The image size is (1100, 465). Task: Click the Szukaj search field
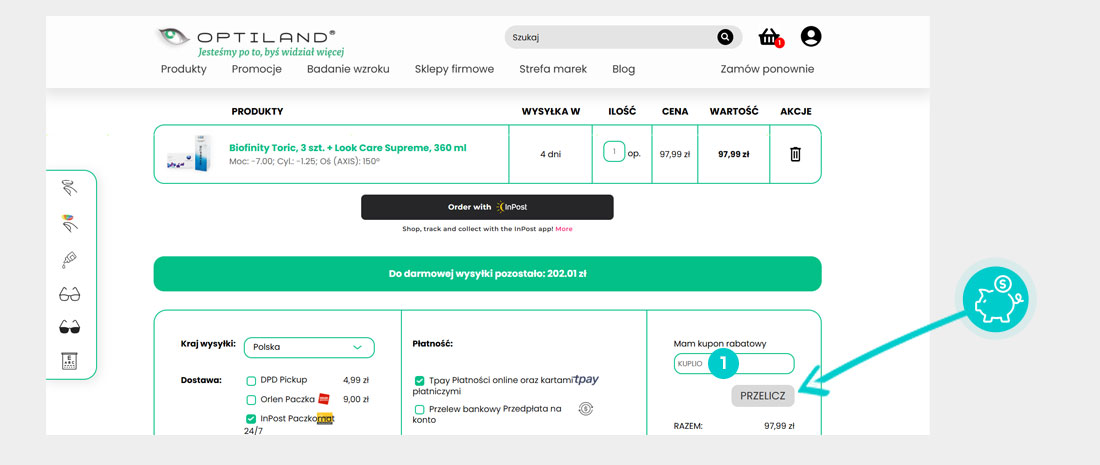click(610, 38)
